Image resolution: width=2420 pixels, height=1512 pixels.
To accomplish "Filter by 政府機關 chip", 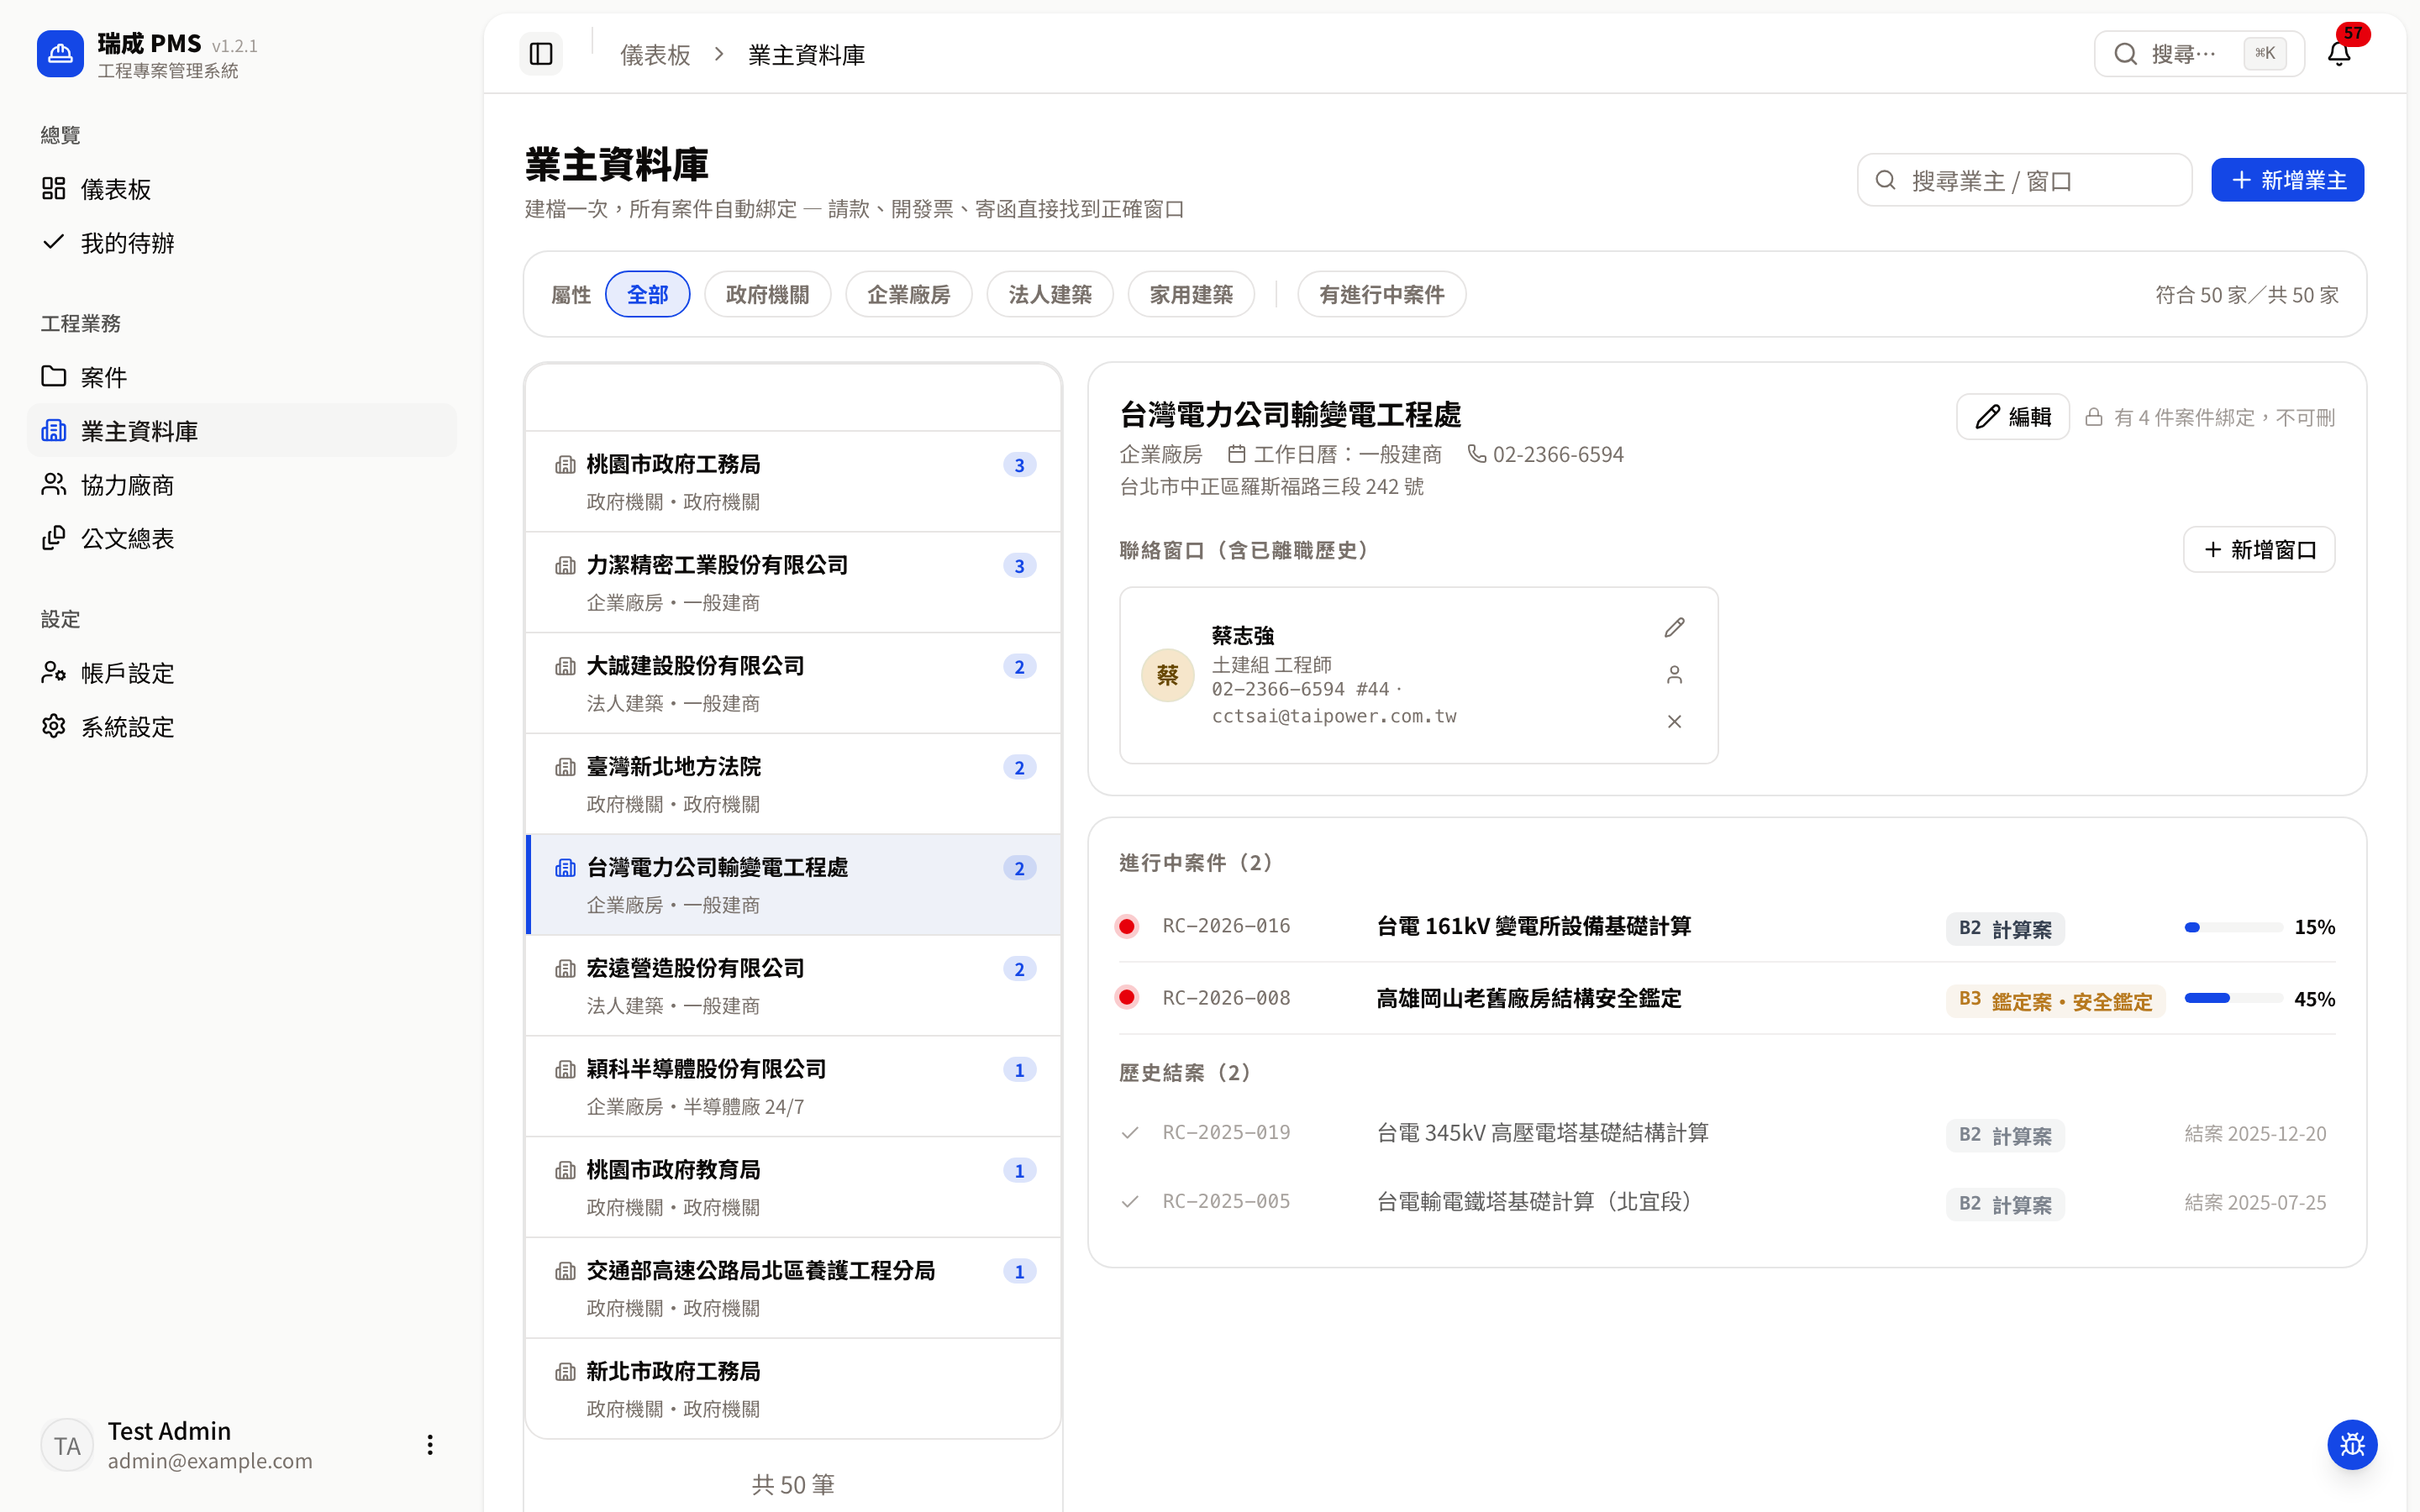I will click(767, 295).
